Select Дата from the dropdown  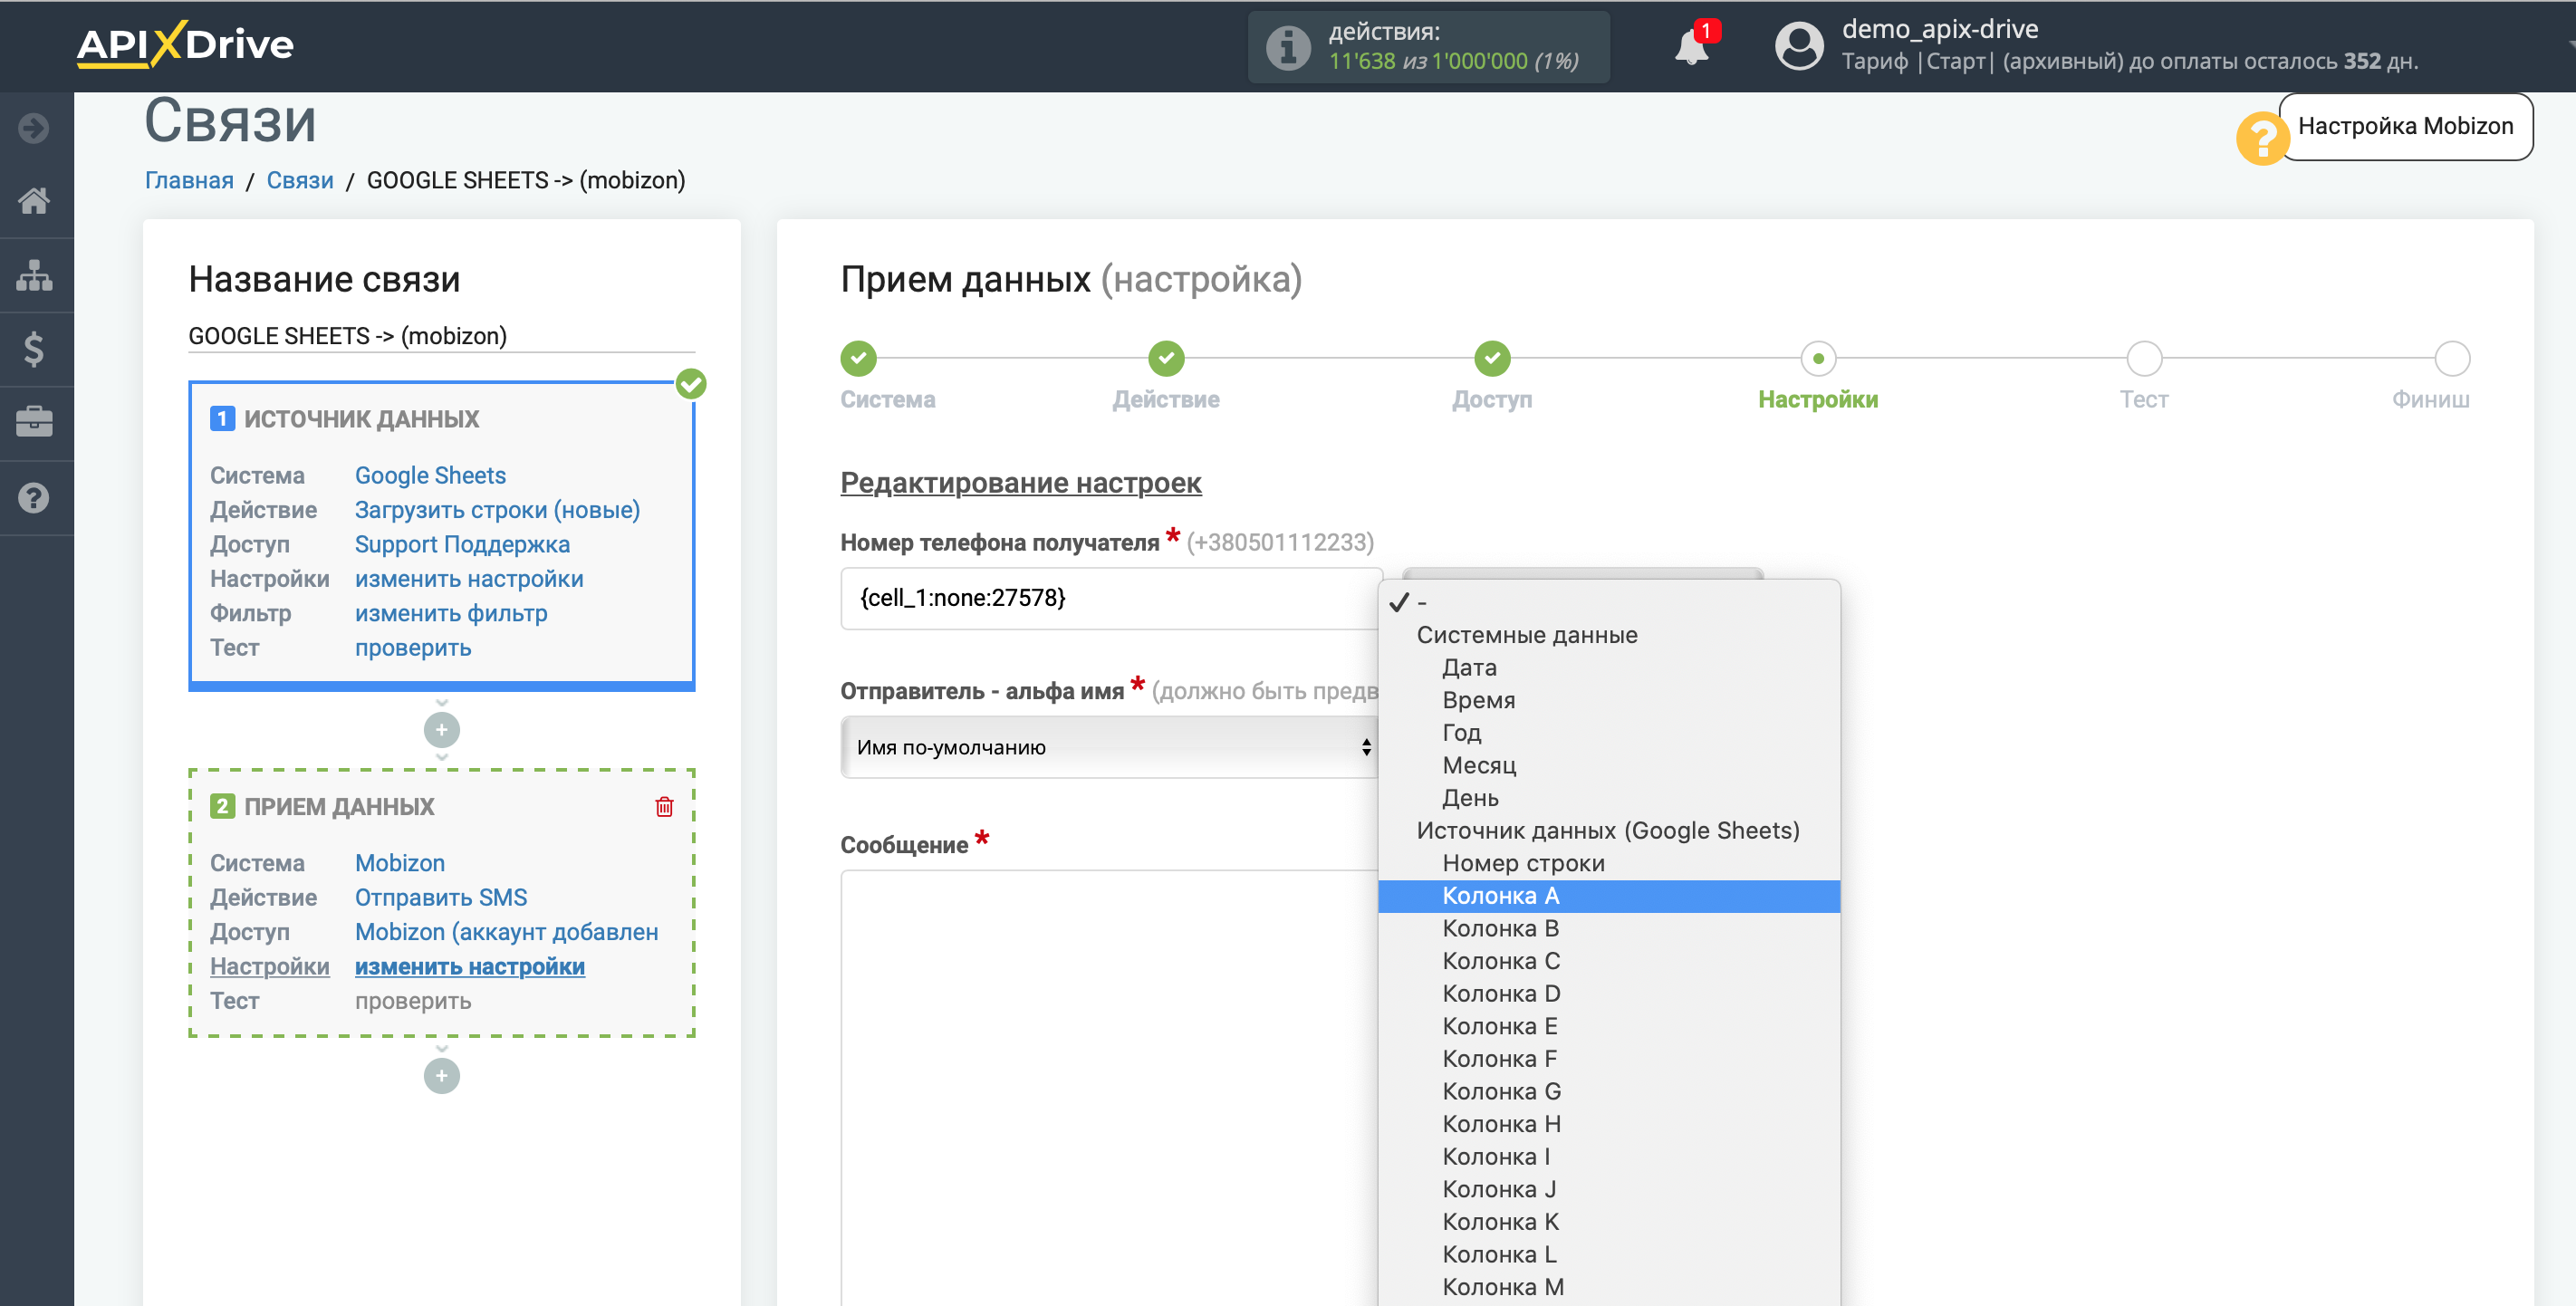tap(1609, 668)
